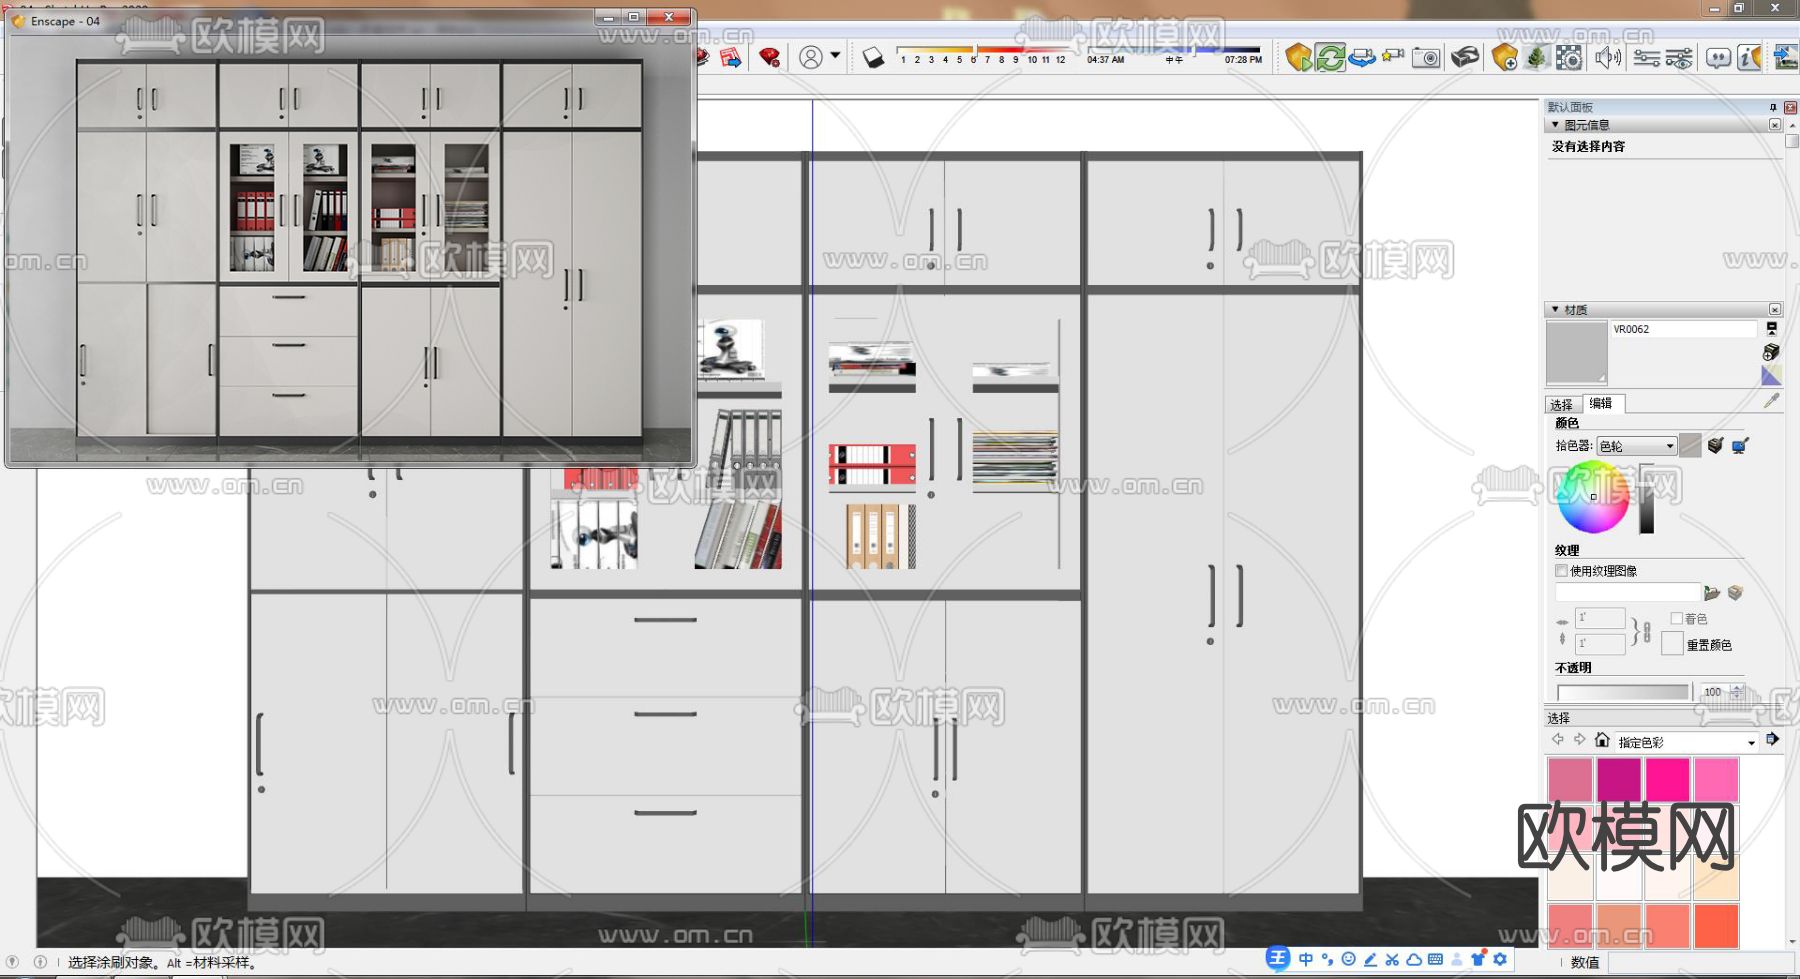Open the favorite views camera icon
This screenshot has height=979, width=1800.
1393,57
